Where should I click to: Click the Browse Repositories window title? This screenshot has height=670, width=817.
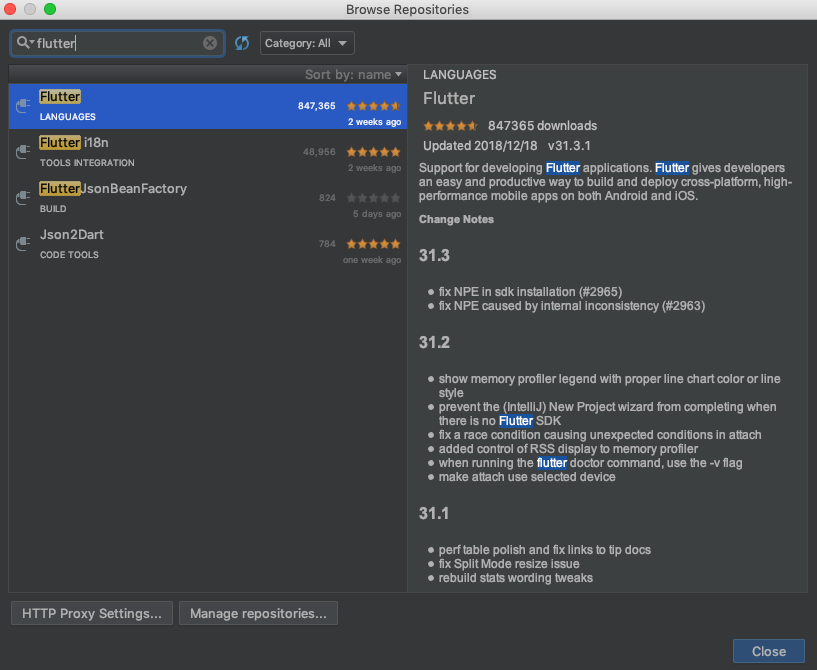tap(407, 9)
